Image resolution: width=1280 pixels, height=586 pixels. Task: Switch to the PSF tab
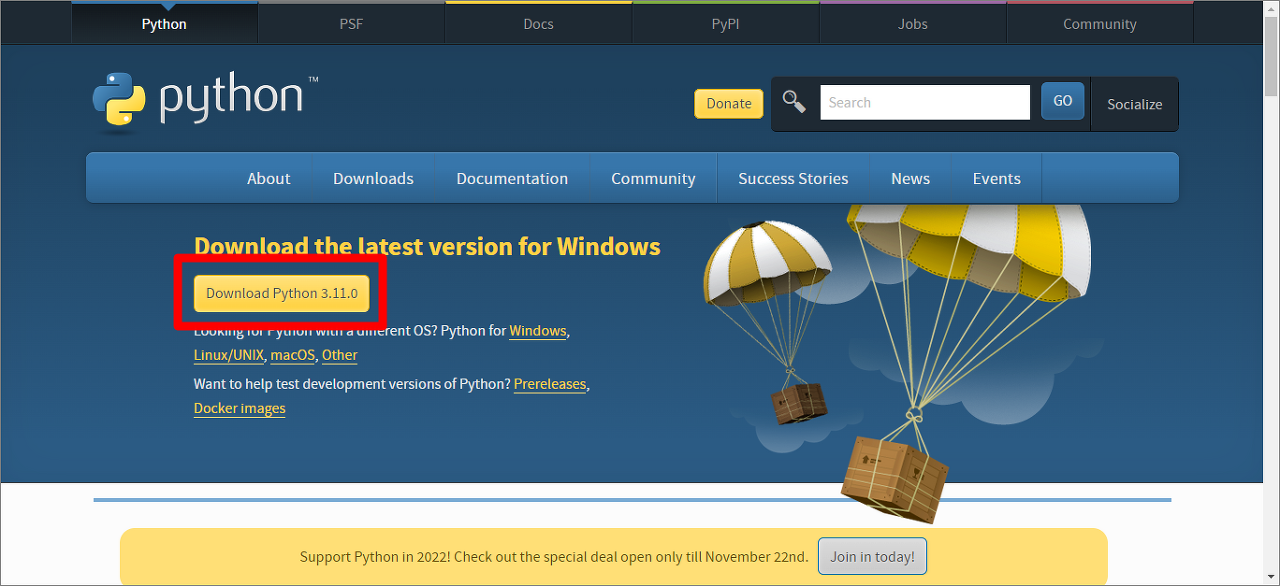[x=351, y=23]
